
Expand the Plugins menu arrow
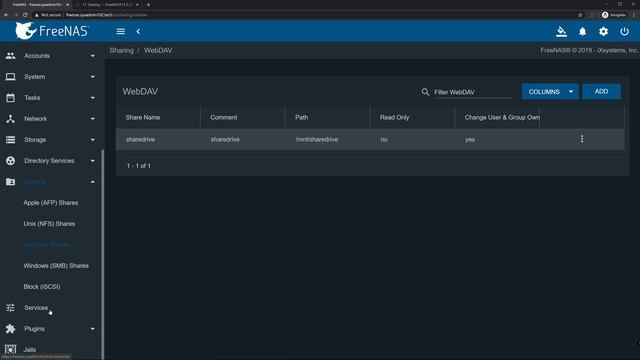(93, 329)
